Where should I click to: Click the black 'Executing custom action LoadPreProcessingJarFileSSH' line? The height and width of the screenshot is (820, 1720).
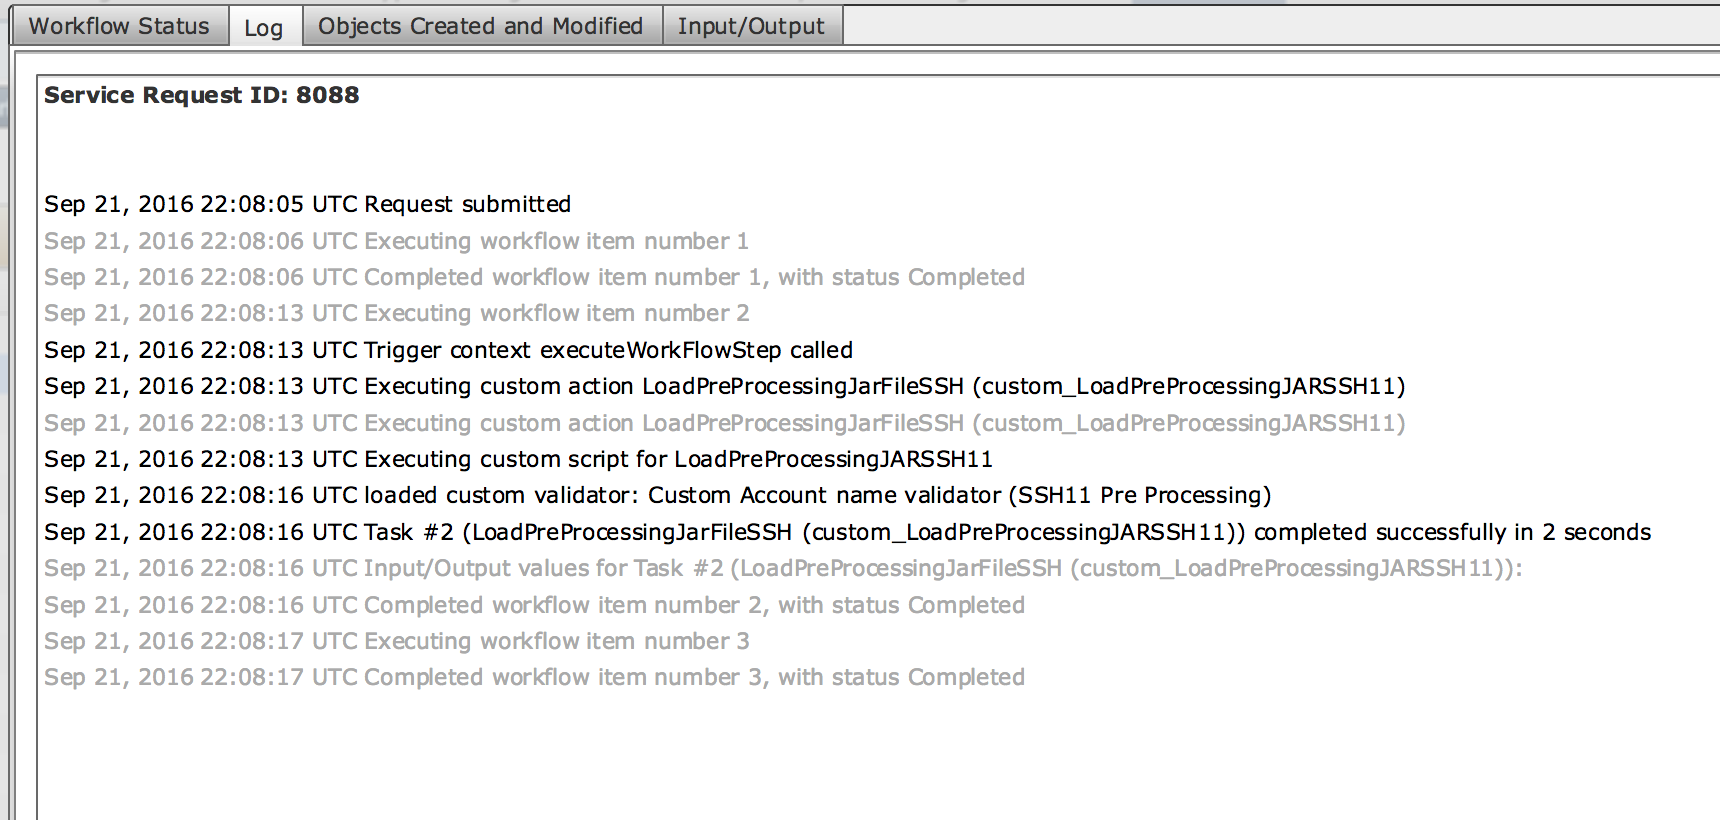coord(724,386)
